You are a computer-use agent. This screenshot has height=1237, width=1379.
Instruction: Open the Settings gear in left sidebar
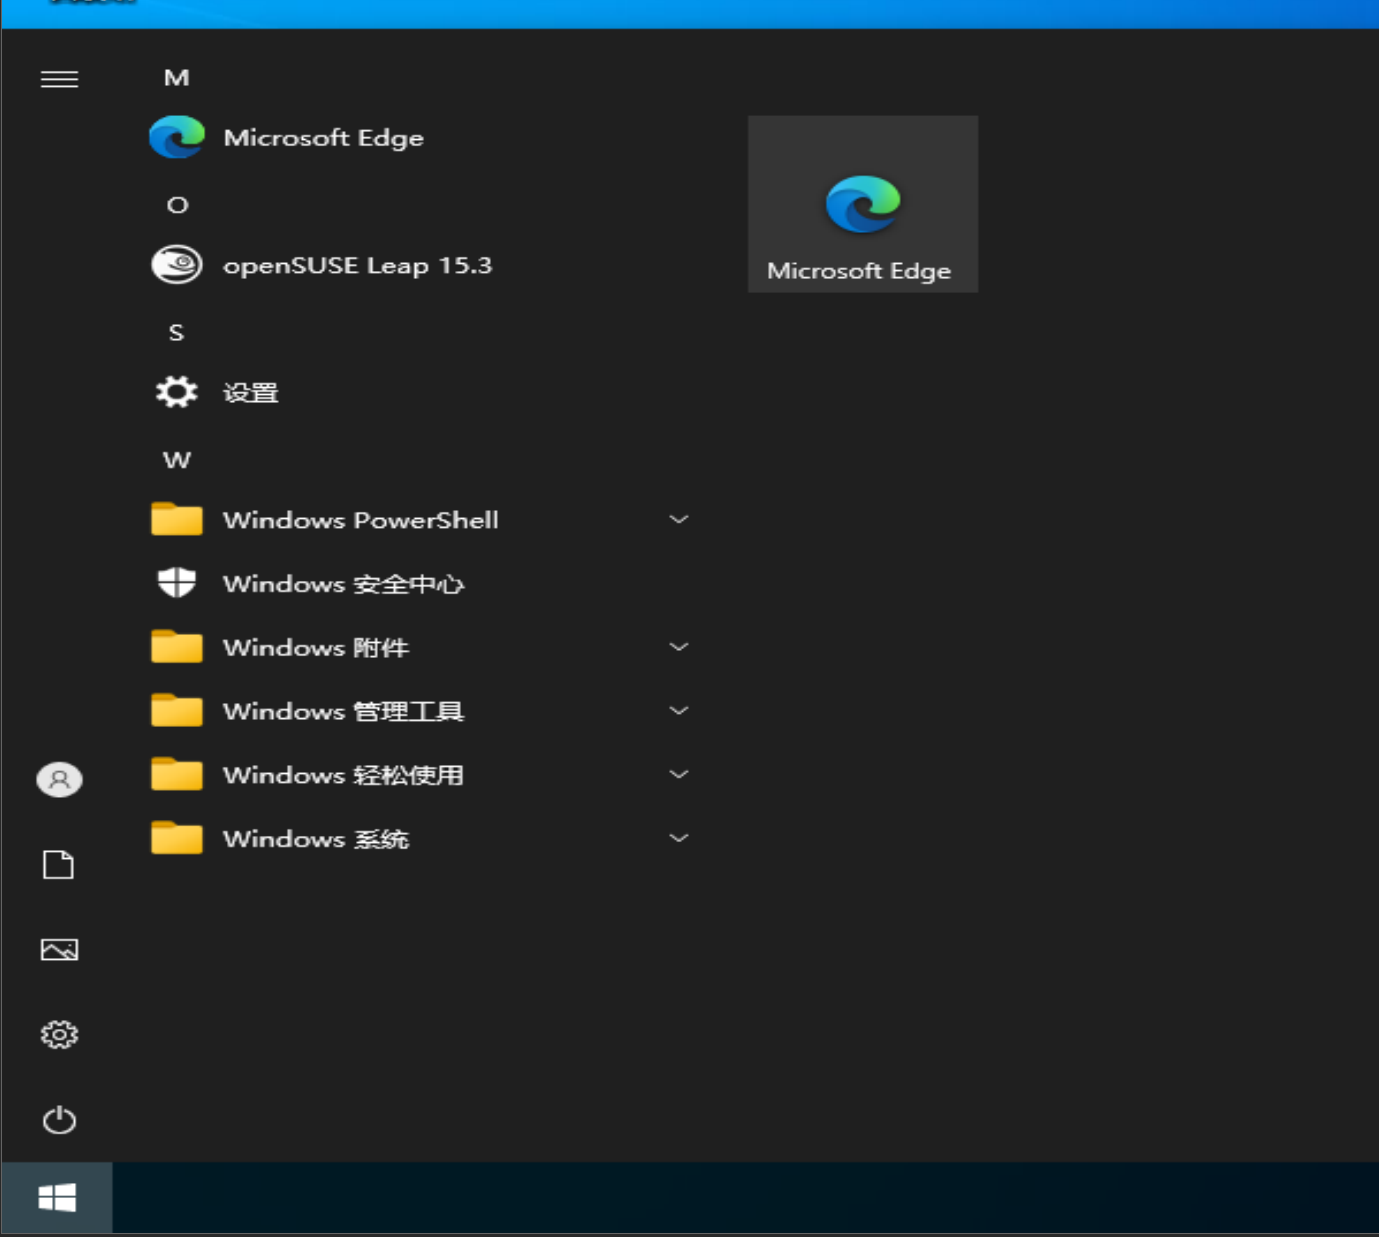(59, 1034)
